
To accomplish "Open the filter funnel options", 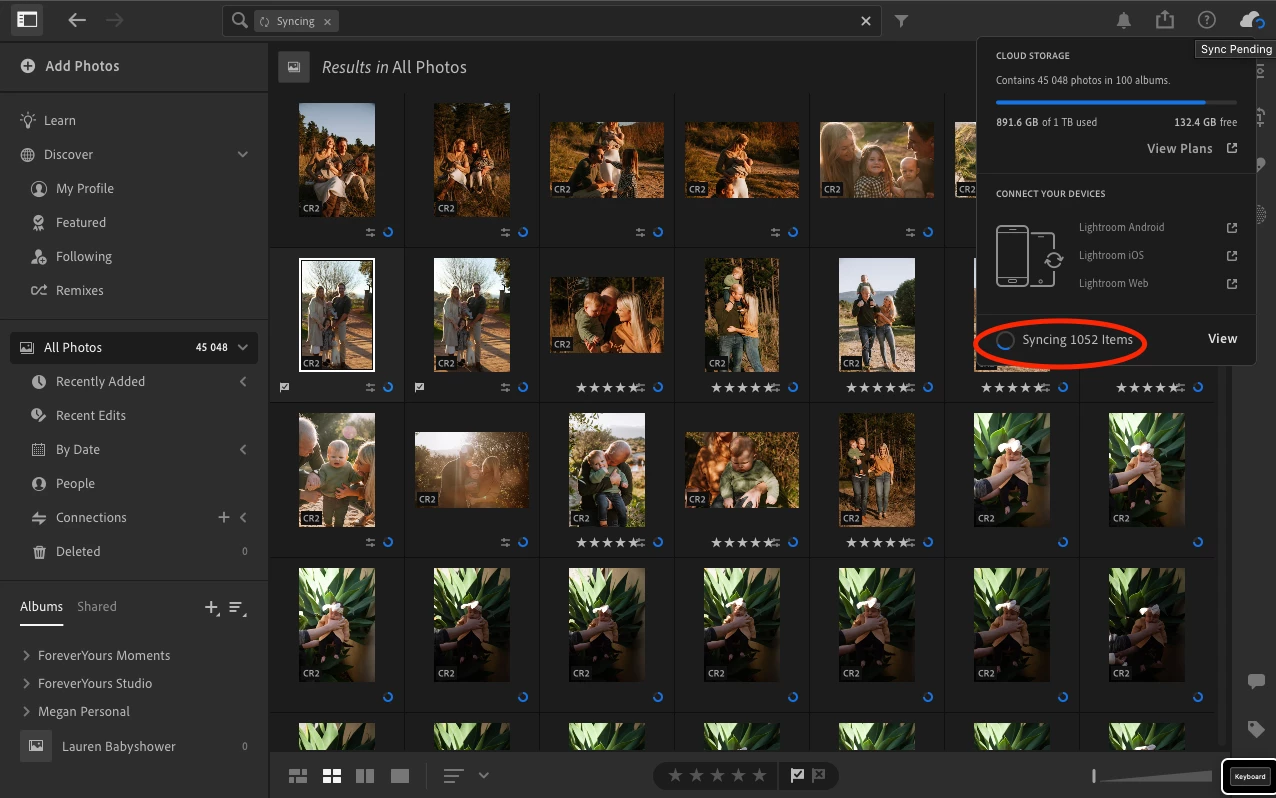I will 901,21.
